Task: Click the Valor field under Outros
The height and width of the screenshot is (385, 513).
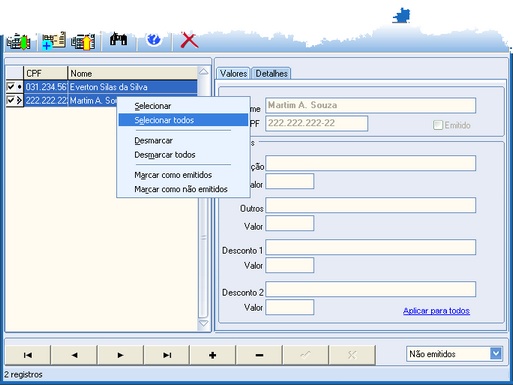Action: (x=290, y=223)
